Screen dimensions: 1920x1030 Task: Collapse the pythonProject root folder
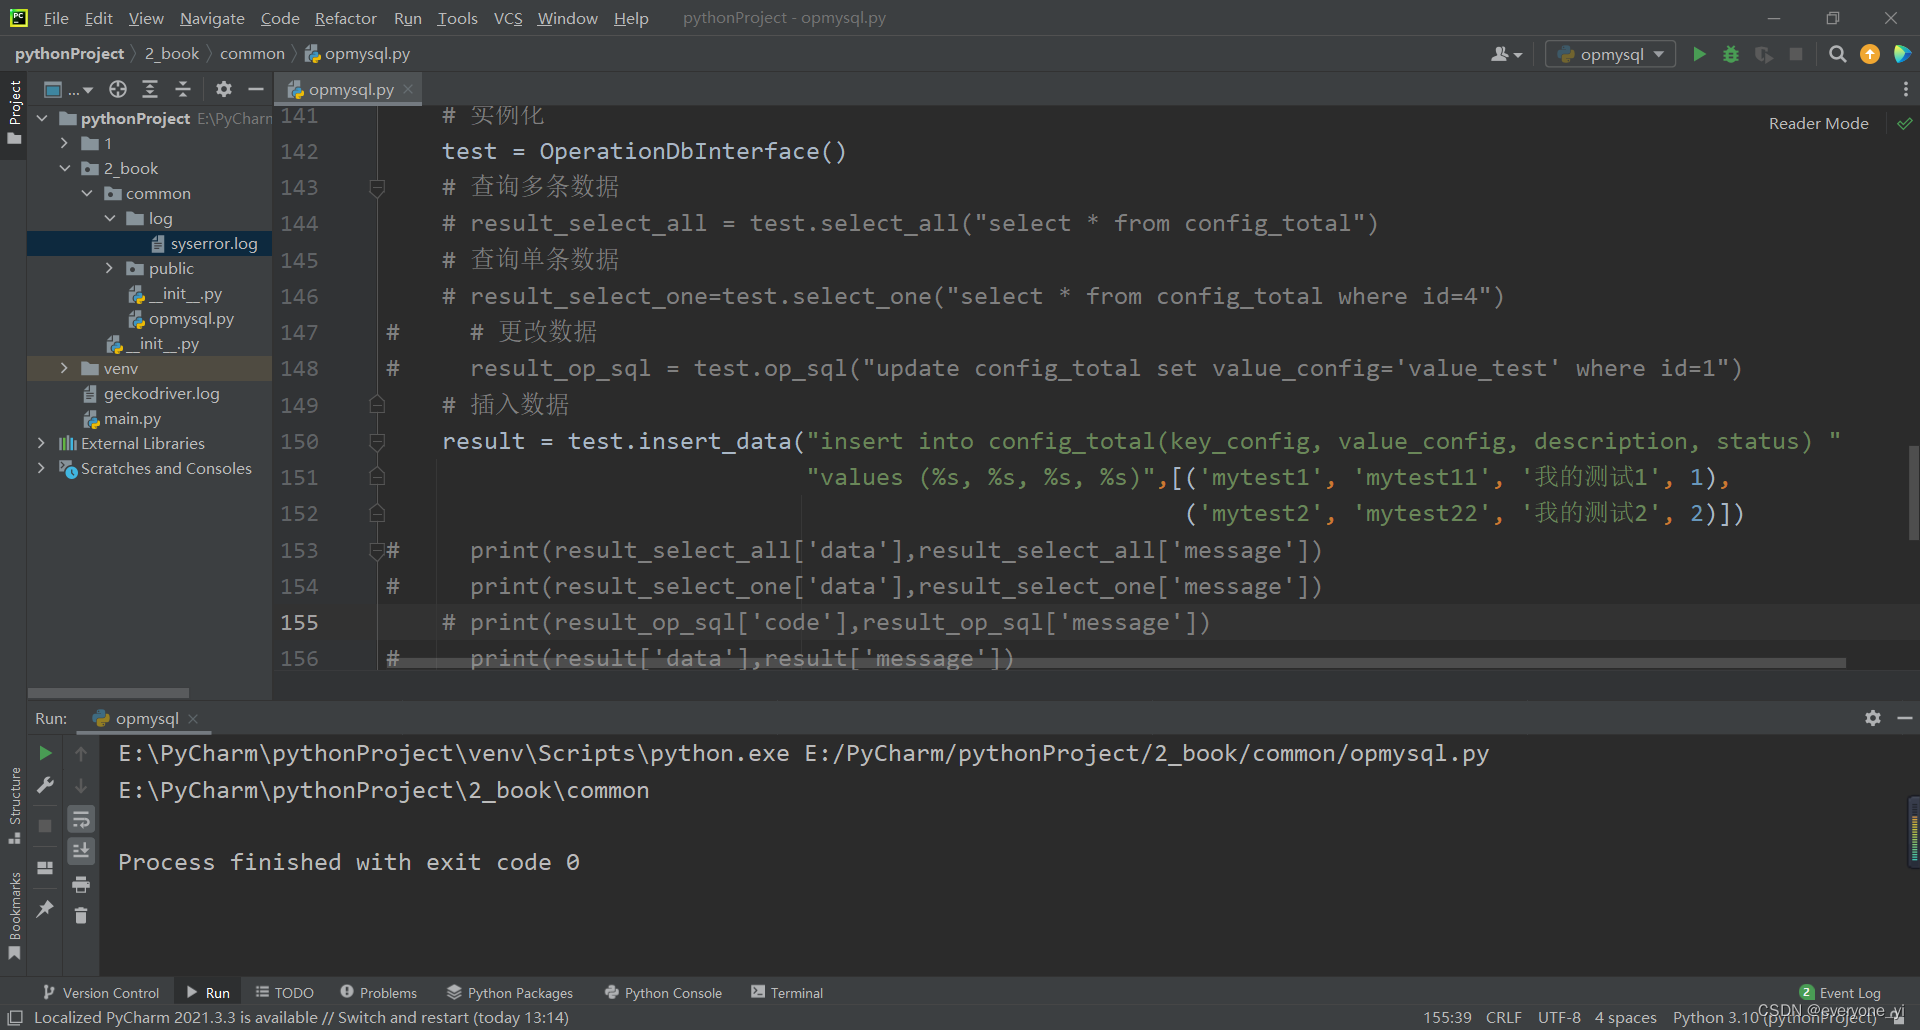42,118
